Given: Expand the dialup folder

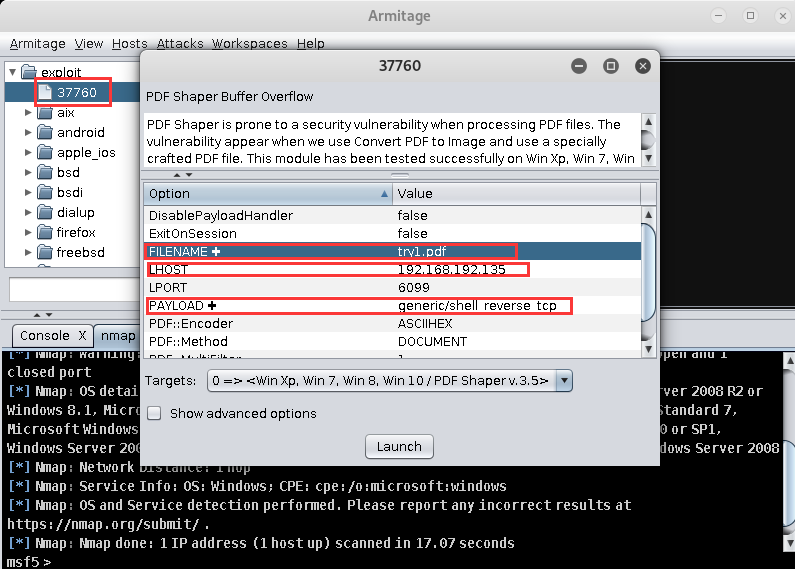Looking at the screenshot, I should pos(28,212).
